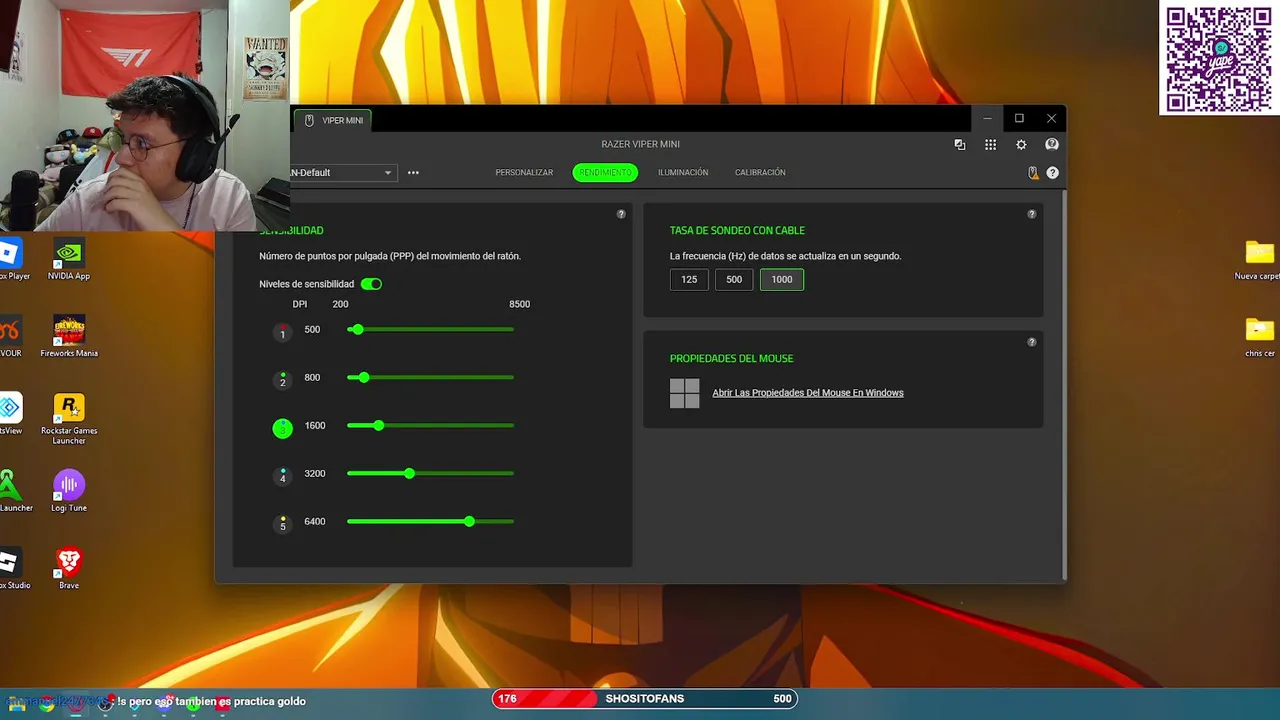This screenshot has height=720, width=1280.
Task: Click the mouse warning alert icon
Action: pos(1033,173)
